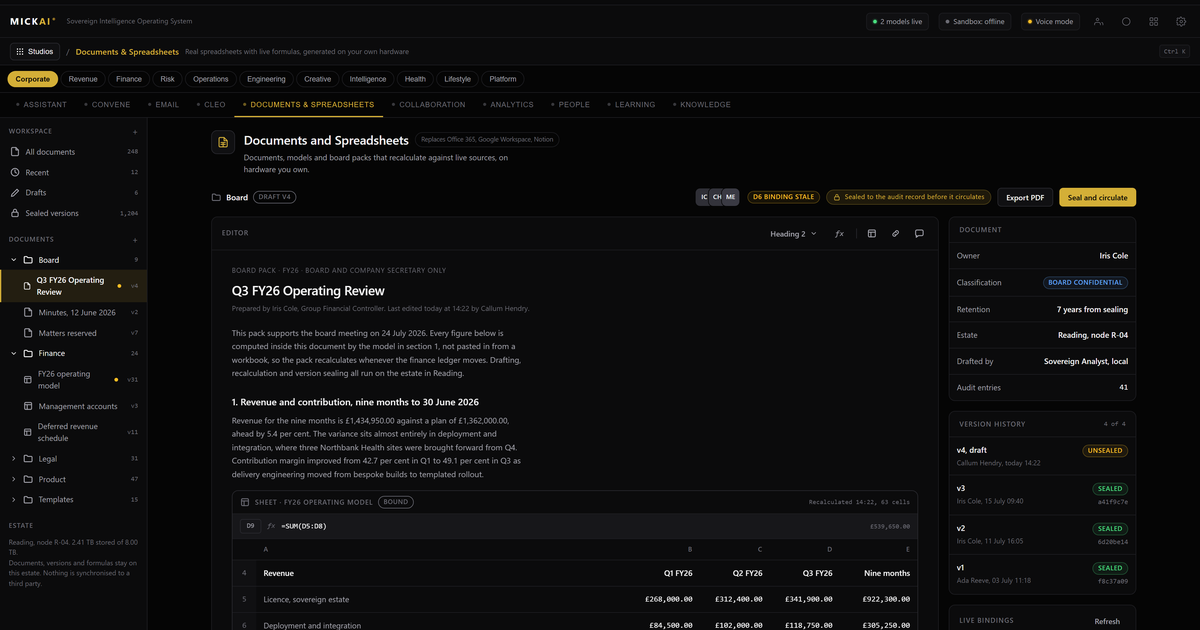
Task: Insert link using editor toolbar link icon
Action: (895, 233)
